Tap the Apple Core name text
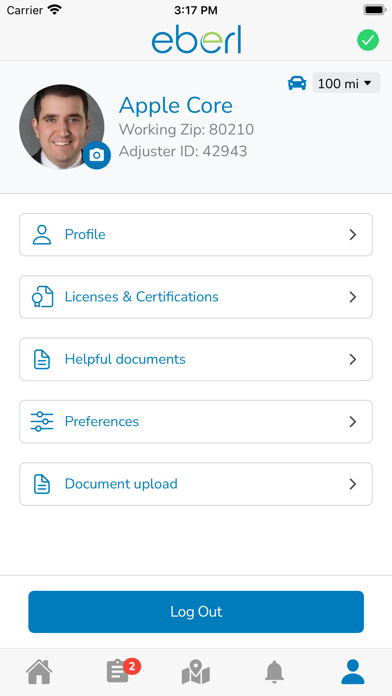Viewport: 392px width, 696px height. tap(176, 106)
